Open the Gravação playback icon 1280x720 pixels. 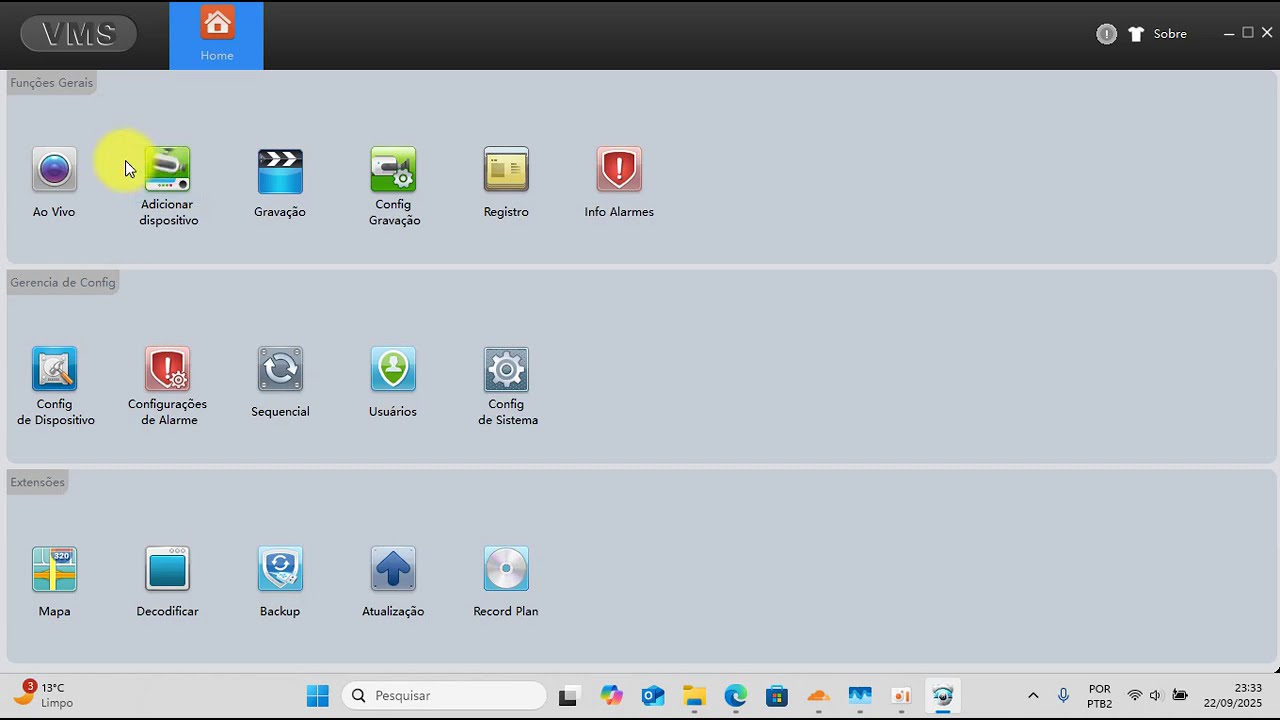click(x=280, y=170)
